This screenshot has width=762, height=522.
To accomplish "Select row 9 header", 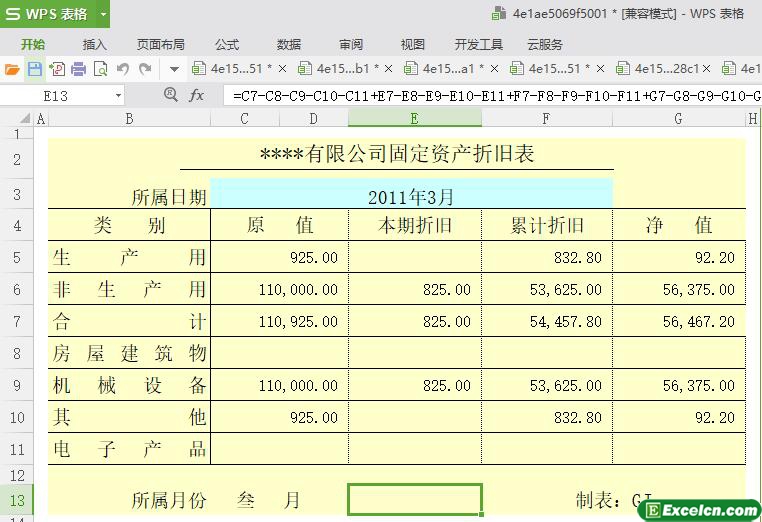I will 17,385.
